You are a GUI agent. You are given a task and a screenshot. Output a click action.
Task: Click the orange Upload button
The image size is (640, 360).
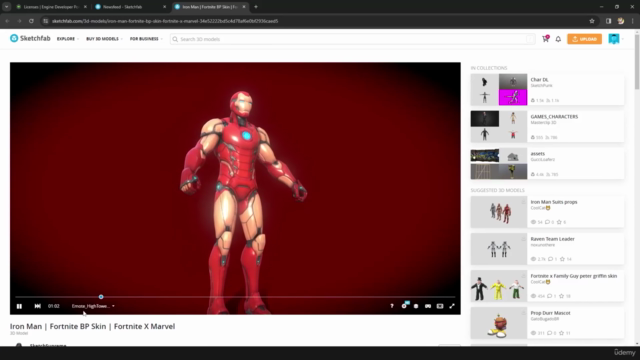tap(584, 39)
